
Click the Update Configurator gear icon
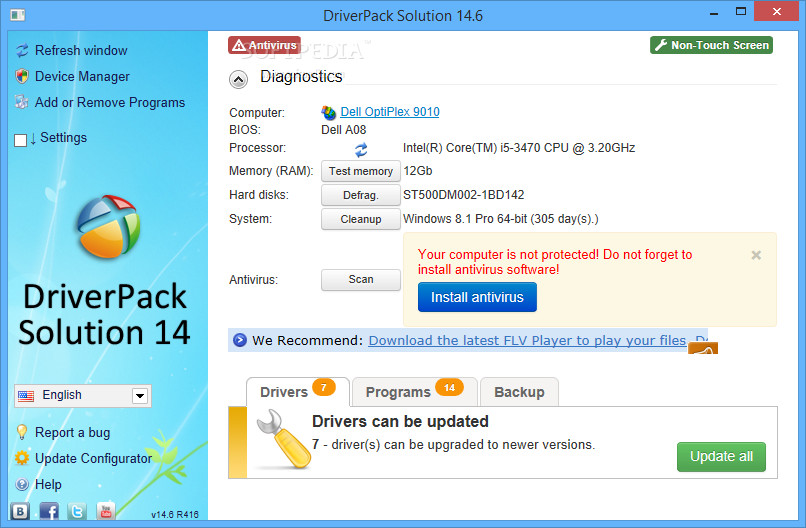point(22,458)
